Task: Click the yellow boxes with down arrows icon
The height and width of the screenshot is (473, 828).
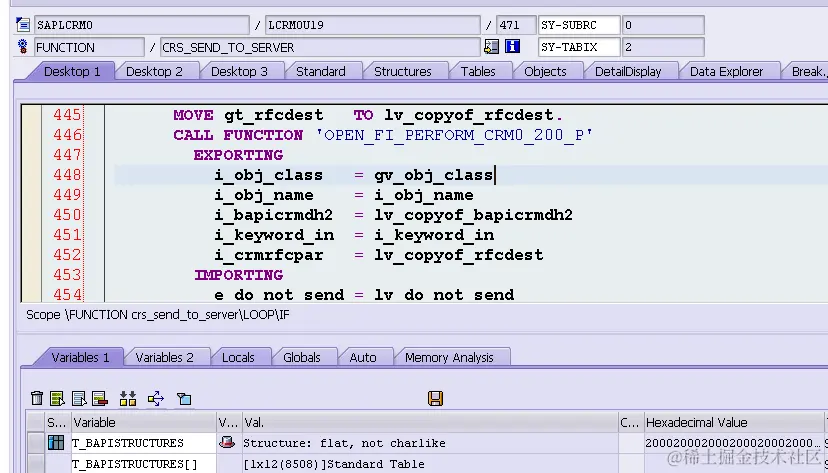Action: (x=128, y=398)
